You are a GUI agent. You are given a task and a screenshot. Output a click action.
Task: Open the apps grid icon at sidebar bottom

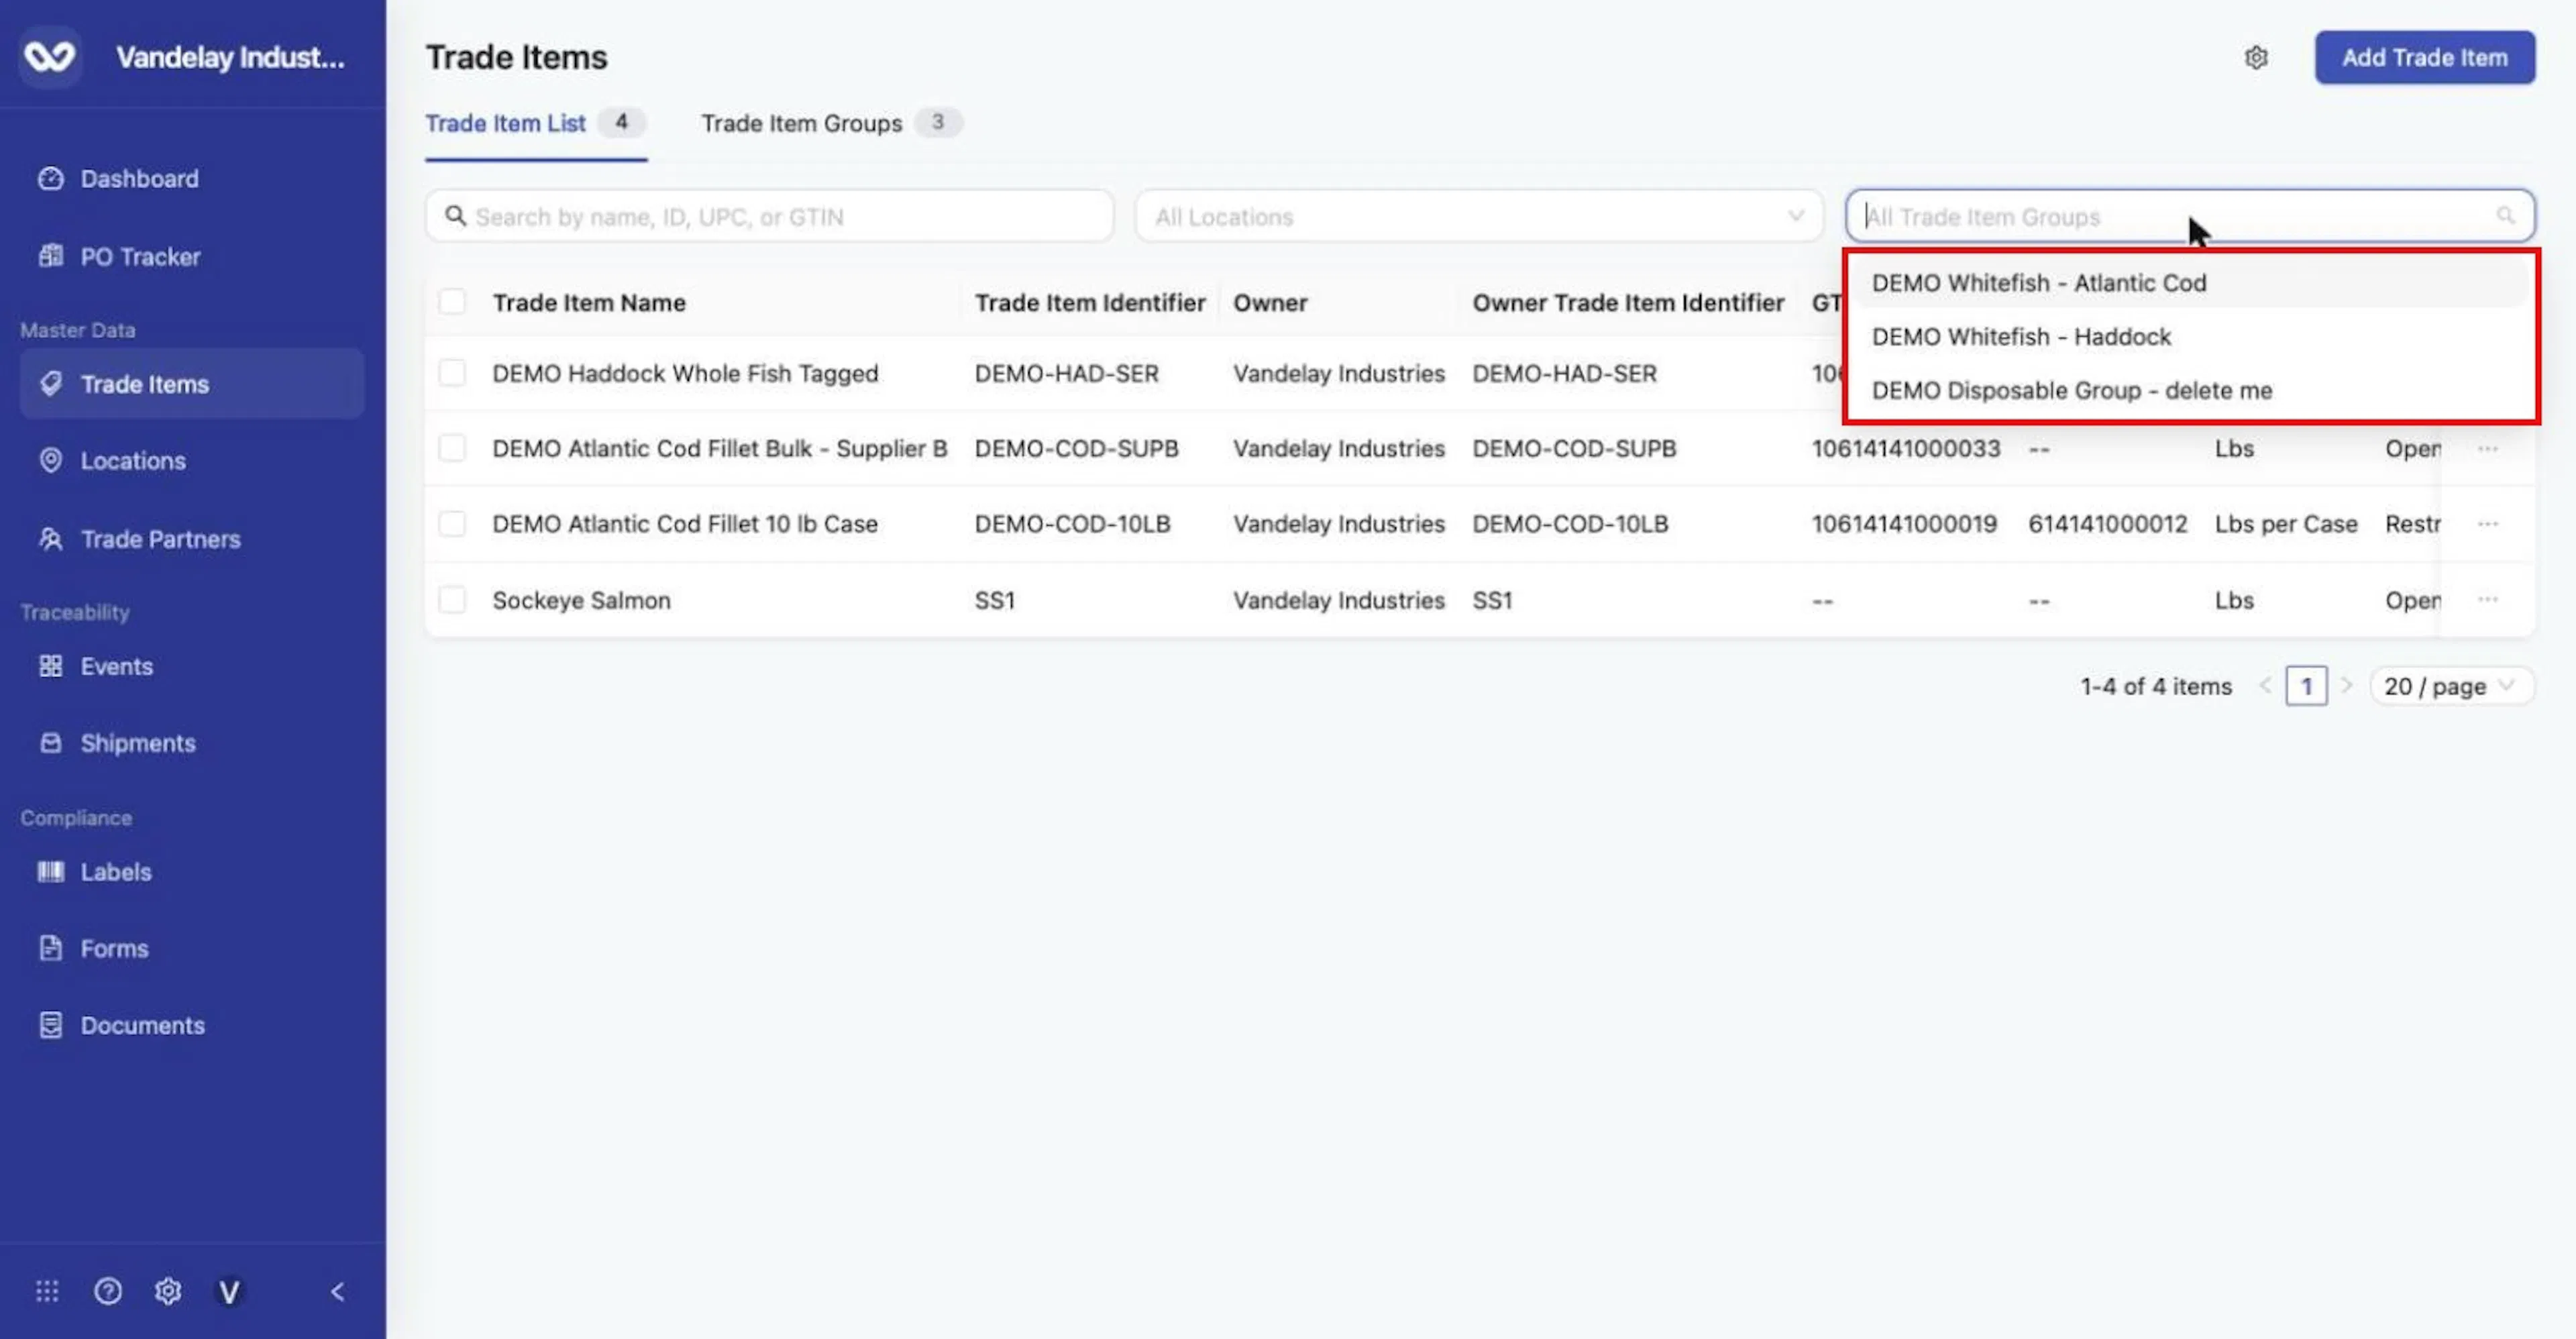(47, 1291)
